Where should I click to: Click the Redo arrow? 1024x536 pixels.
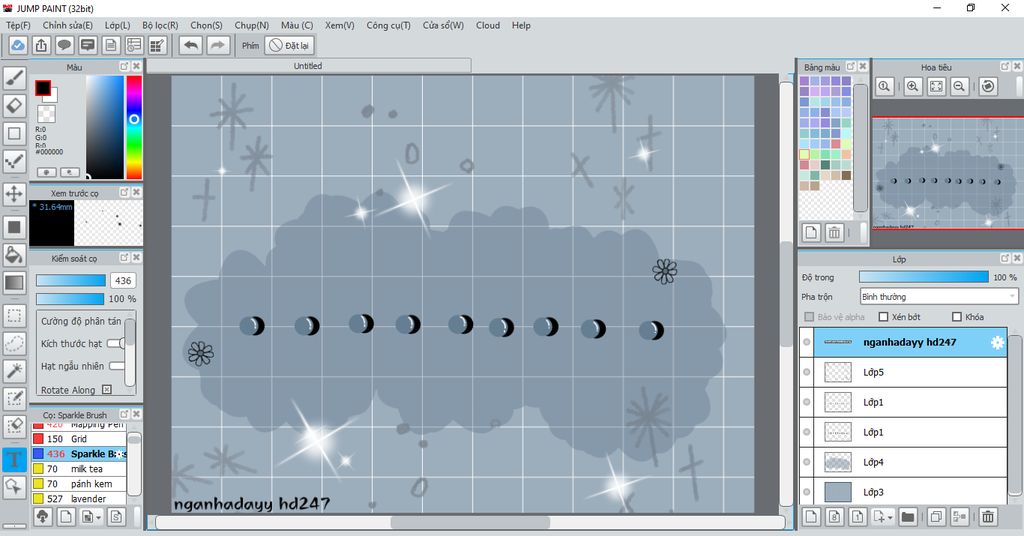click(218, 46)
